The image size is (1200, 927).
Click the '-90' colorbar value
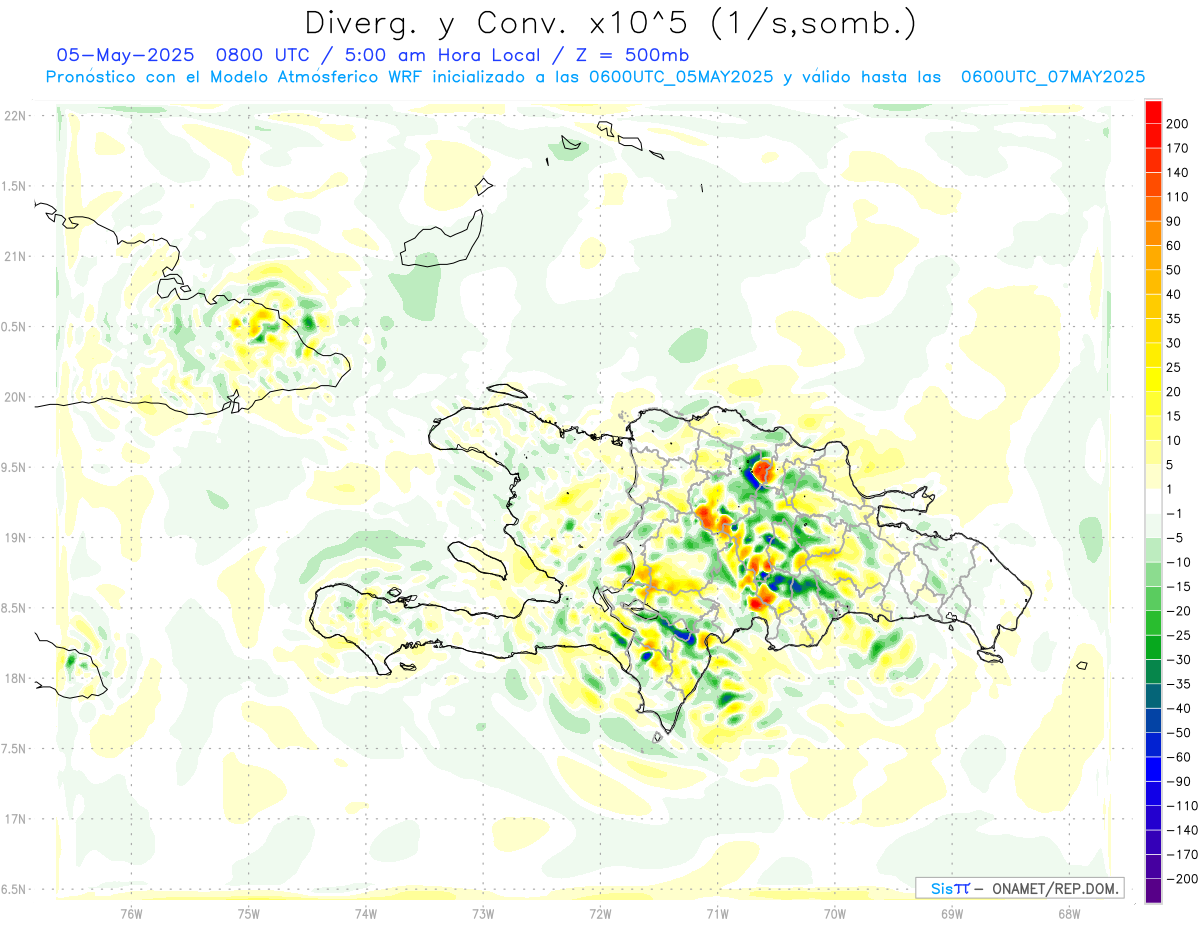[1177, 781]
